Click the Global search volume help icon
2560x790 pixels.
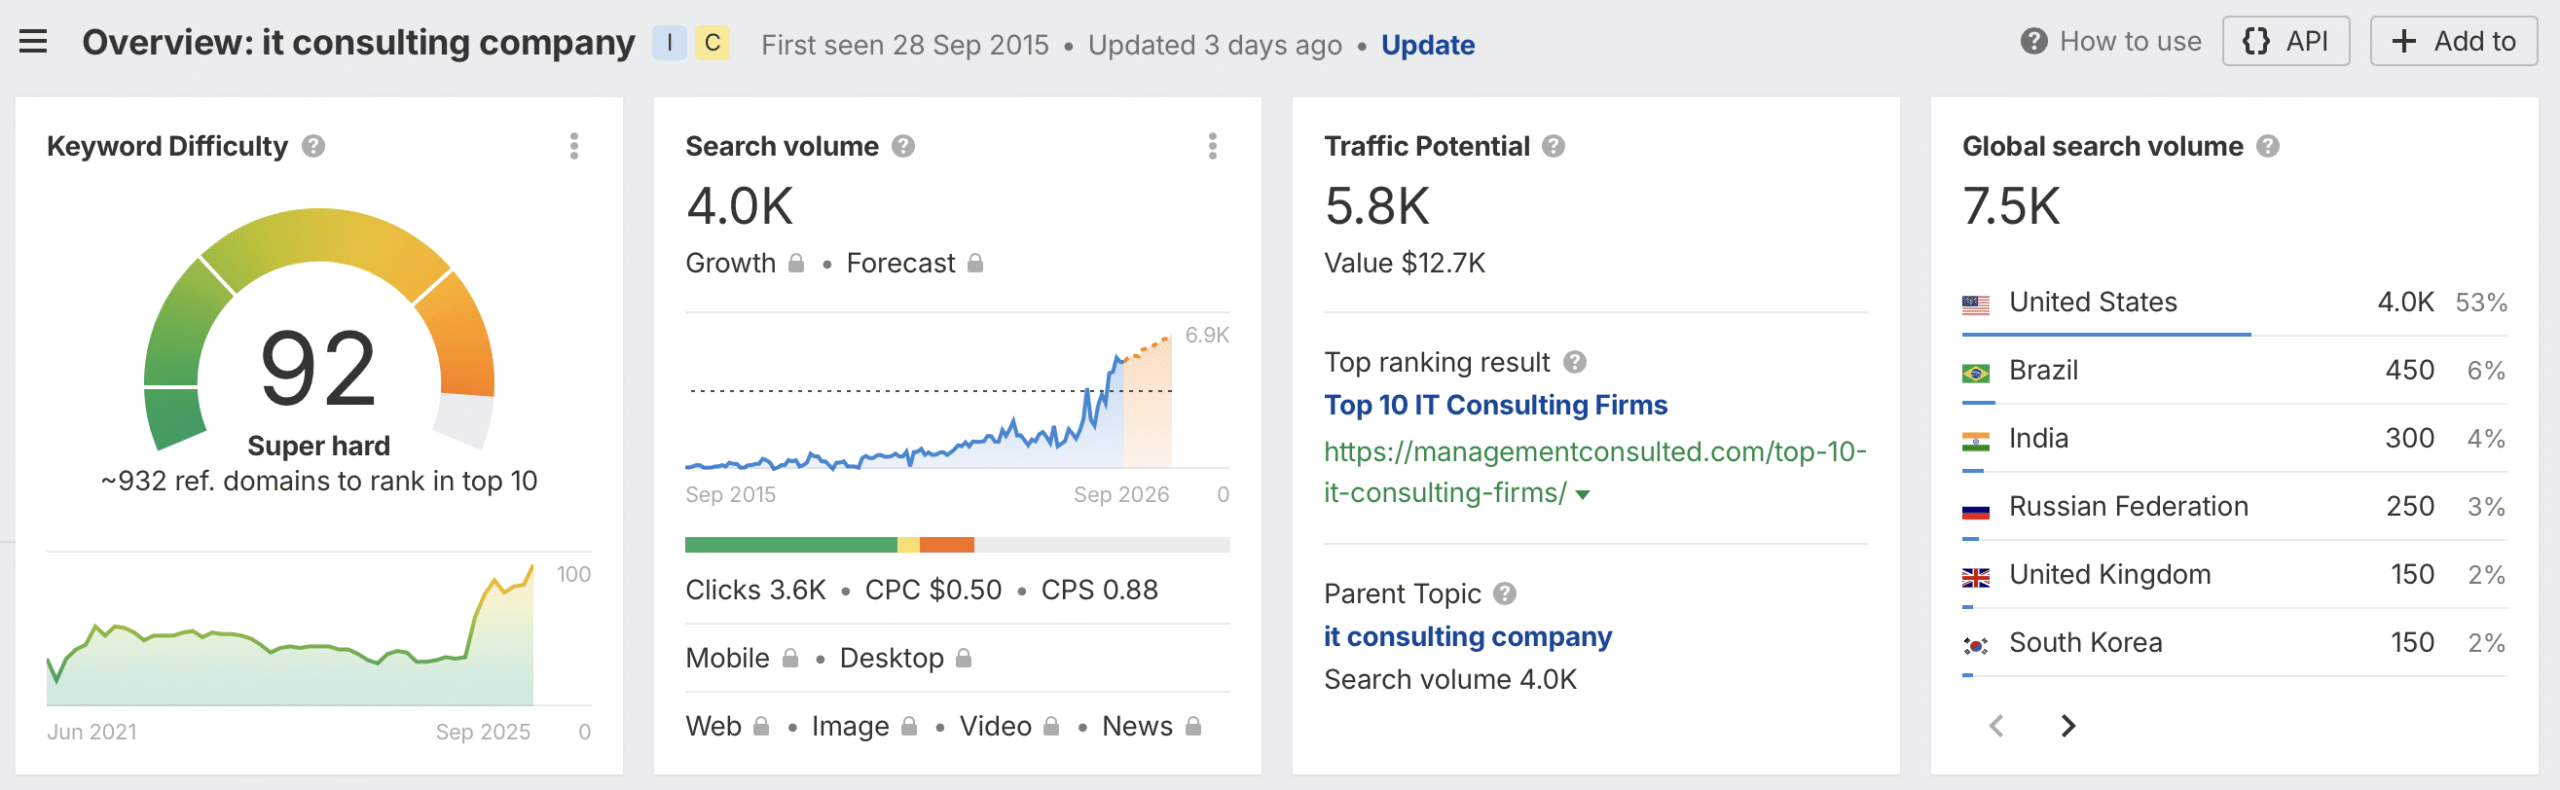[2268, 147]
